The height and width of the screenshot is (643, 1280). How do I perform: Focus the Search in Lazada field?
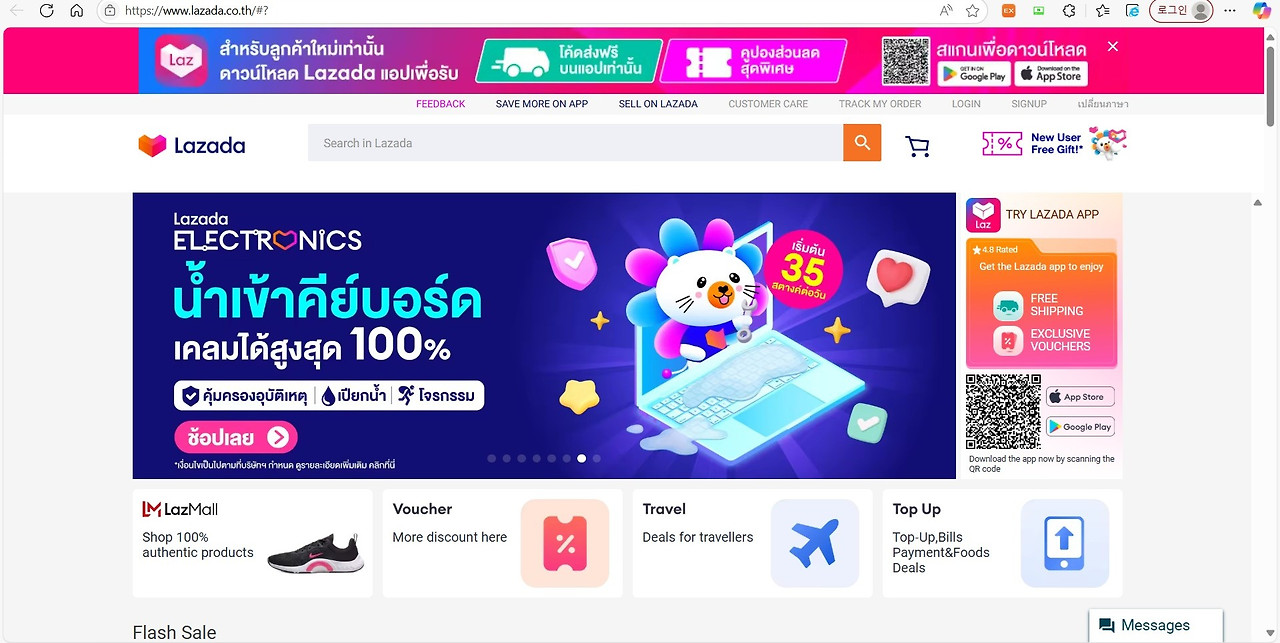[x=575, y=143]
